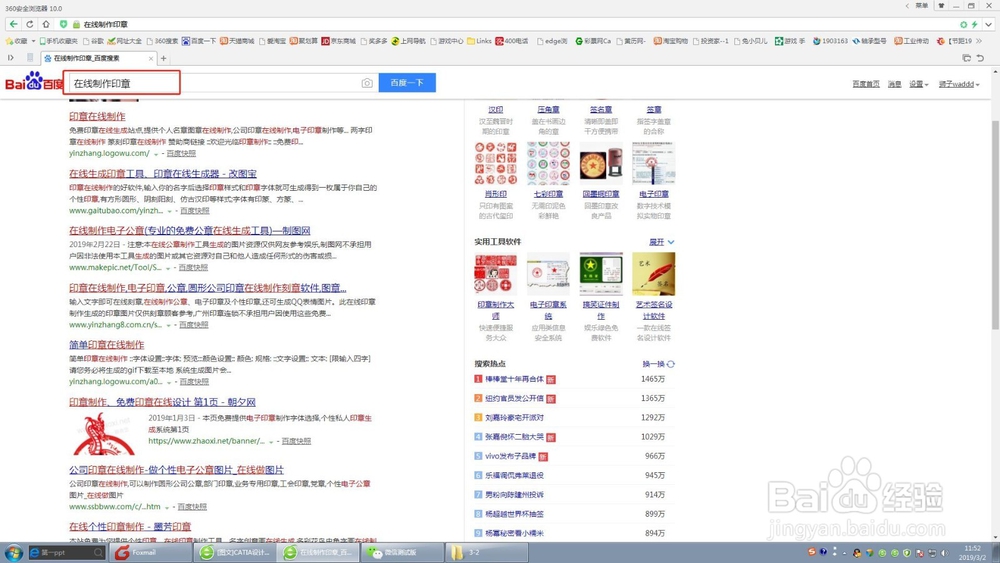Viewport: 1000px width, 563px height.
Task: Show more bookmarks with the double chevron
Action: tap(981, 41)
